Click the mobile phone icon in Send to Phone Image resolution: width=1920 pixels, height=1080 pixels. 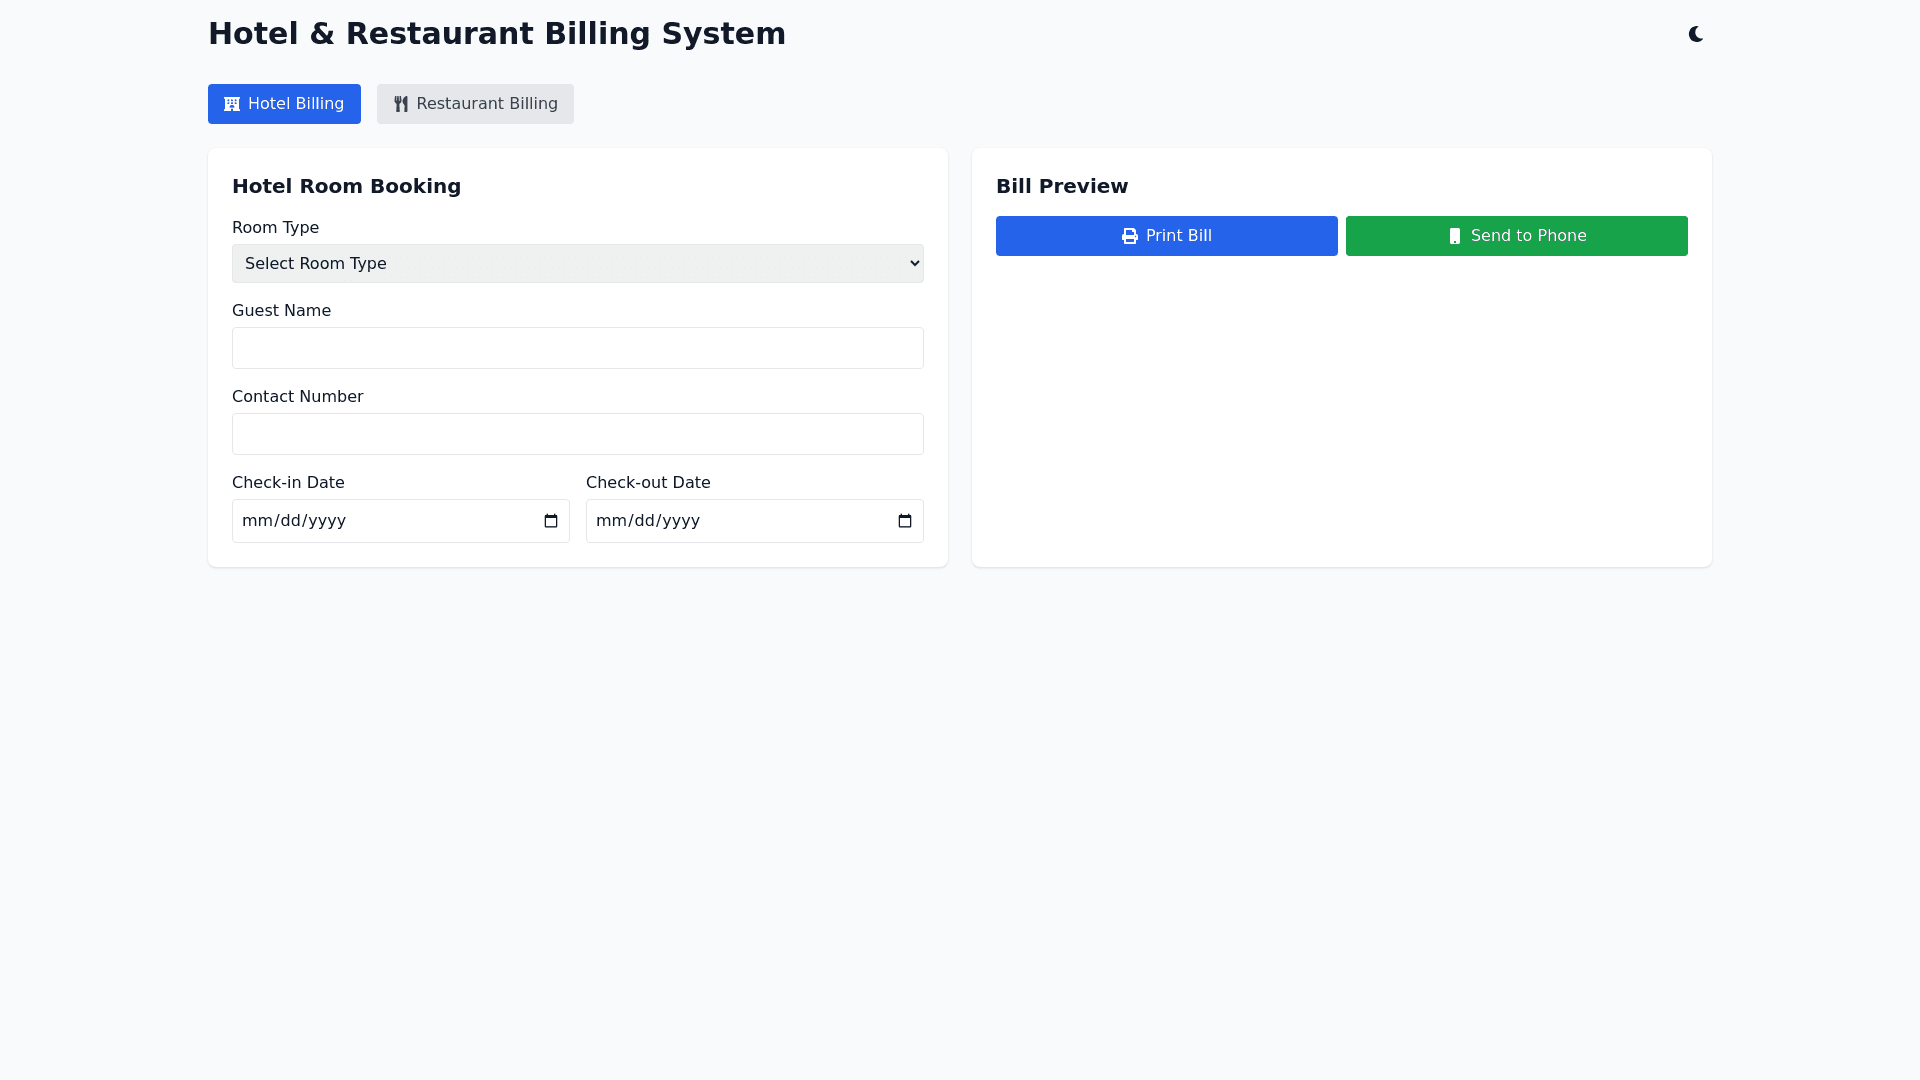pyautogui.click(x=1455, y=236)
